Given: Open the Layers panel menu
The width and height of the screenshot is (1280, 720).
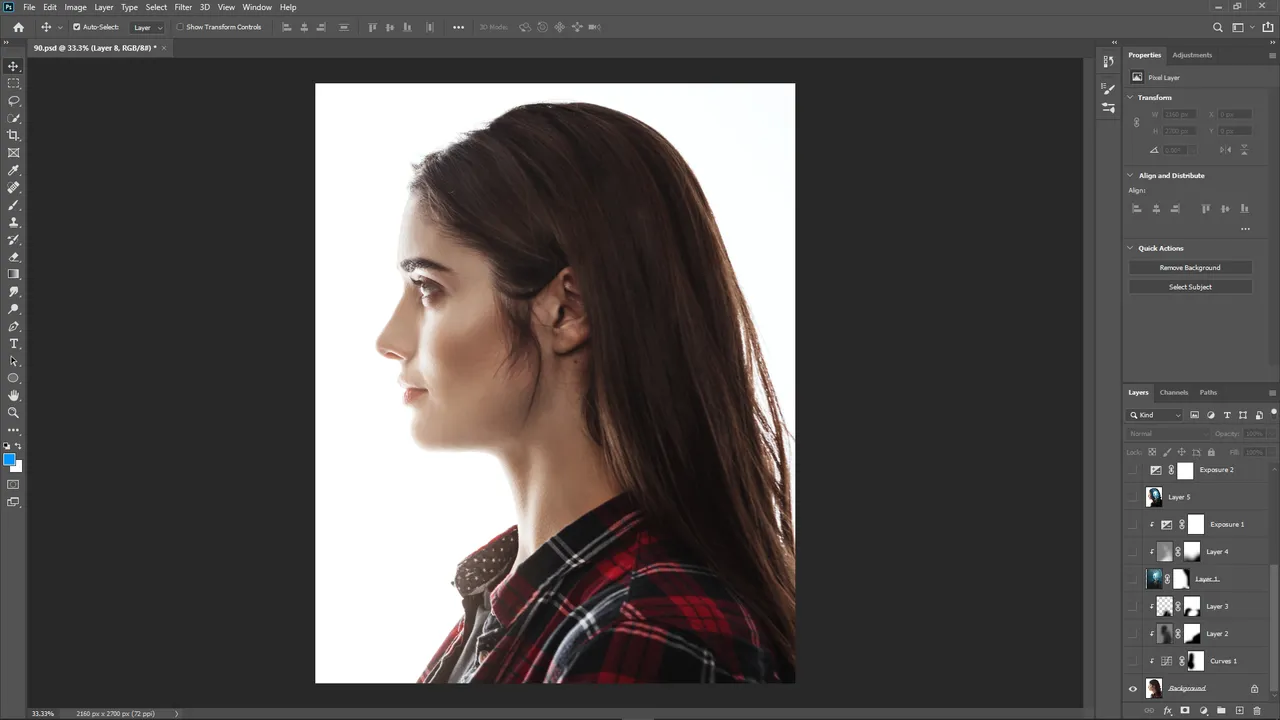Looking at the screenshot, I should click(1272, 392).
